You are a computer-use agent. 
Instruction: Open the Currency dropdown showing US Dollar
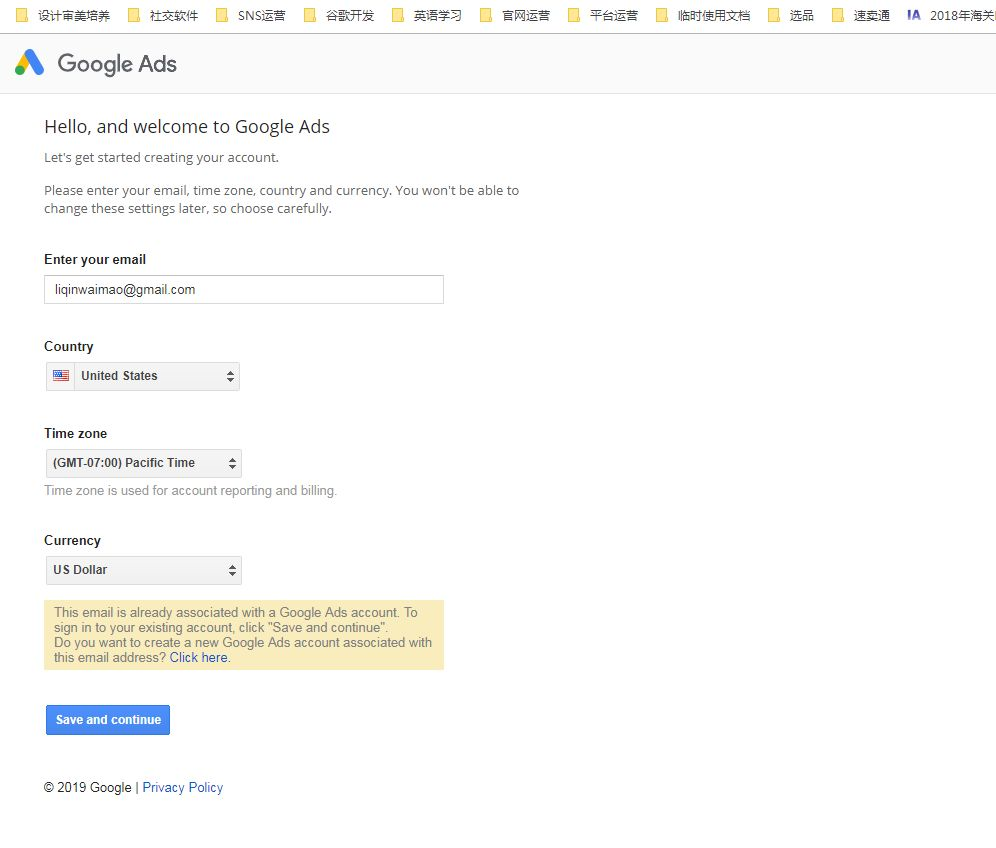click(144, 570)
